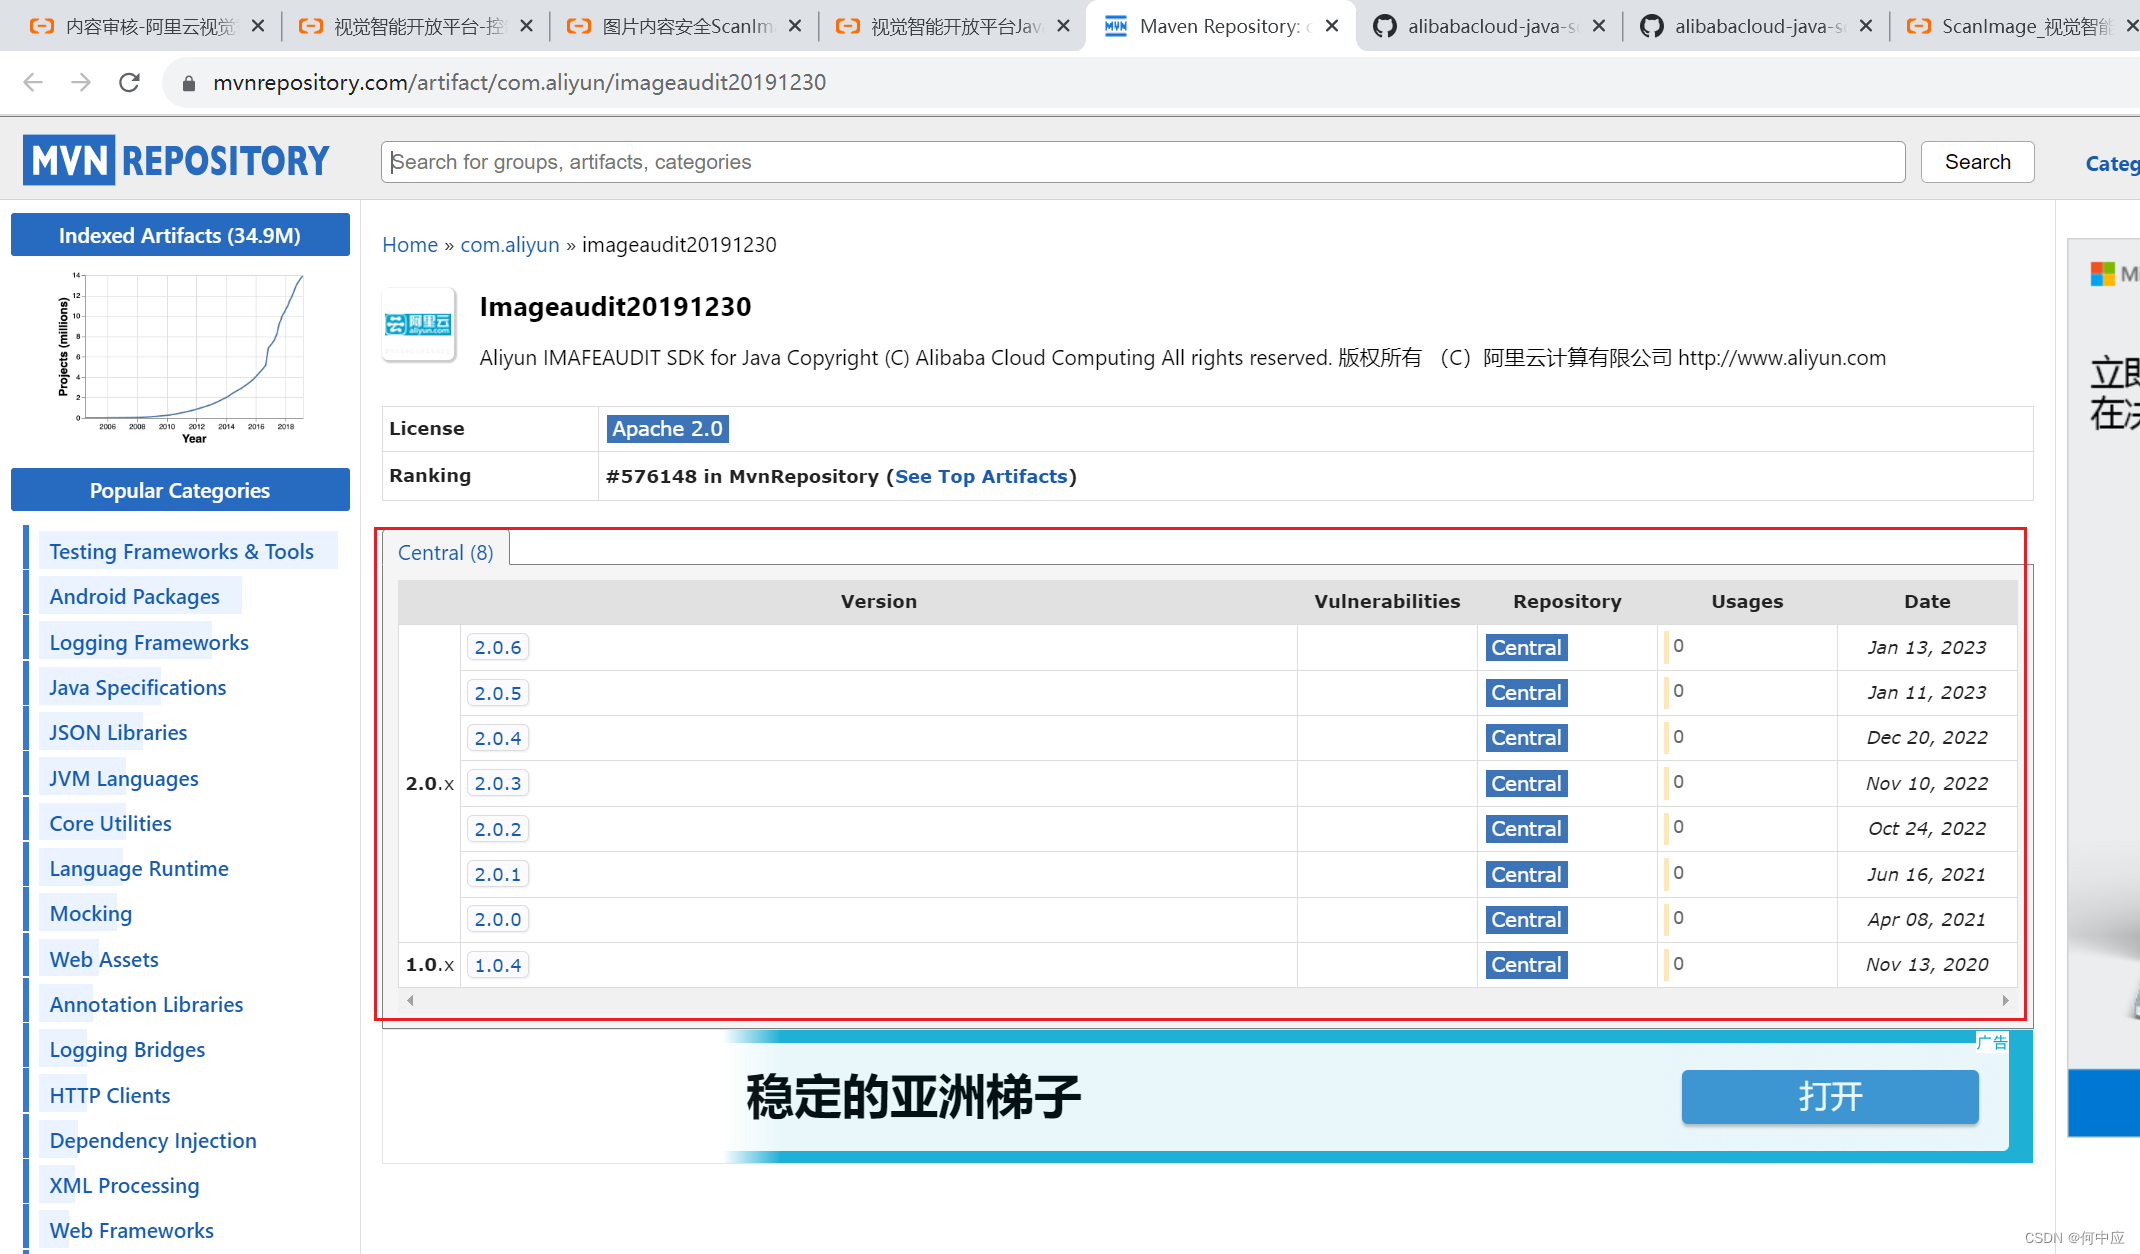Click Central badge for version 1.0.4
Viewport: 2140px width, 1254px height.
tap(1525, 965)
